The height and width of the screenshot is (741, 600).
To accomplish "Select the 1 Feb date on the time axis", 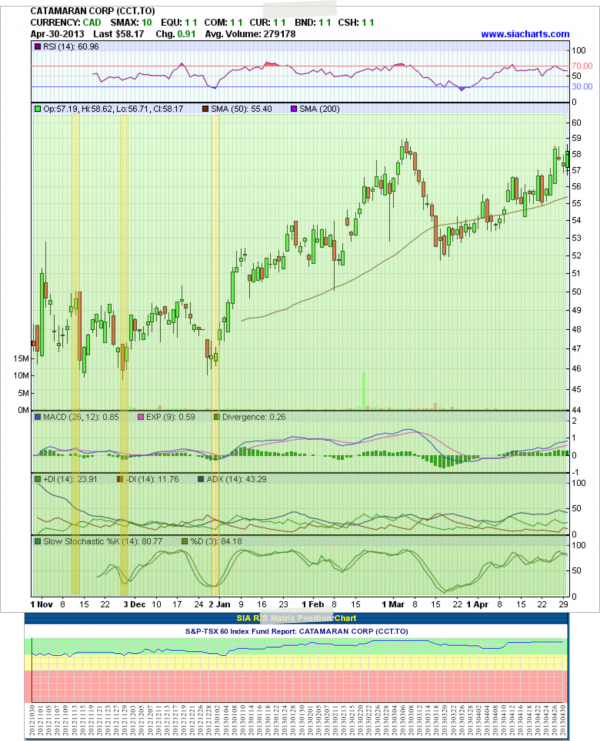I will point(312,605).
